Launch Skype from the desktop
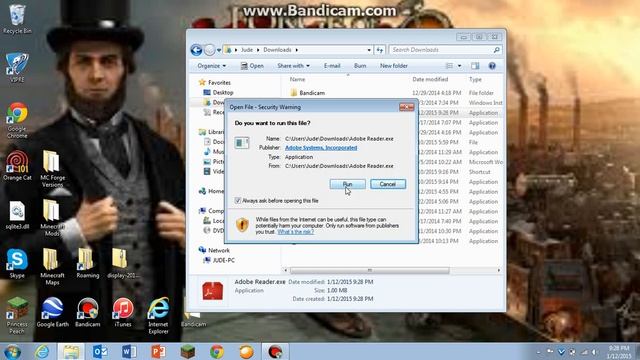The width and height of the screenshot is (640, 360). (17, 264)
